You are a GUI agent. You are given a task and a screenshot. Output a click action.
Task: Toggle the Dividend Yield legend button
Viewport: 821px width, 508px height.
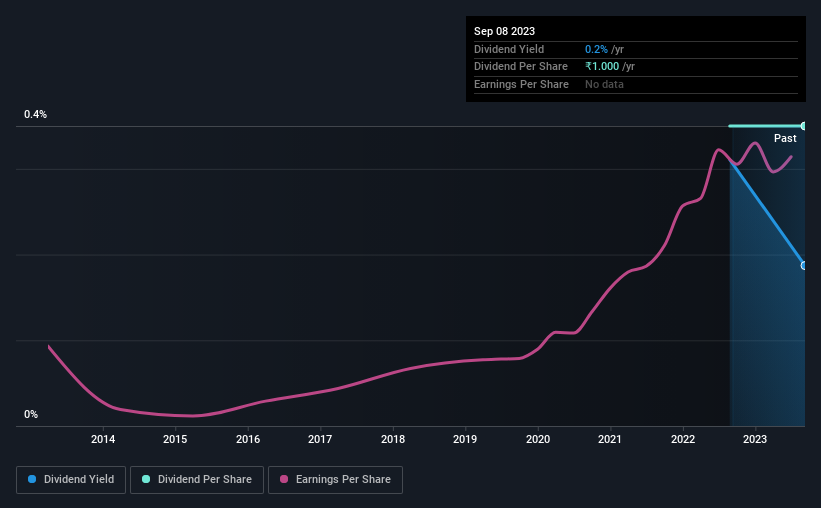tap(71, 480)
